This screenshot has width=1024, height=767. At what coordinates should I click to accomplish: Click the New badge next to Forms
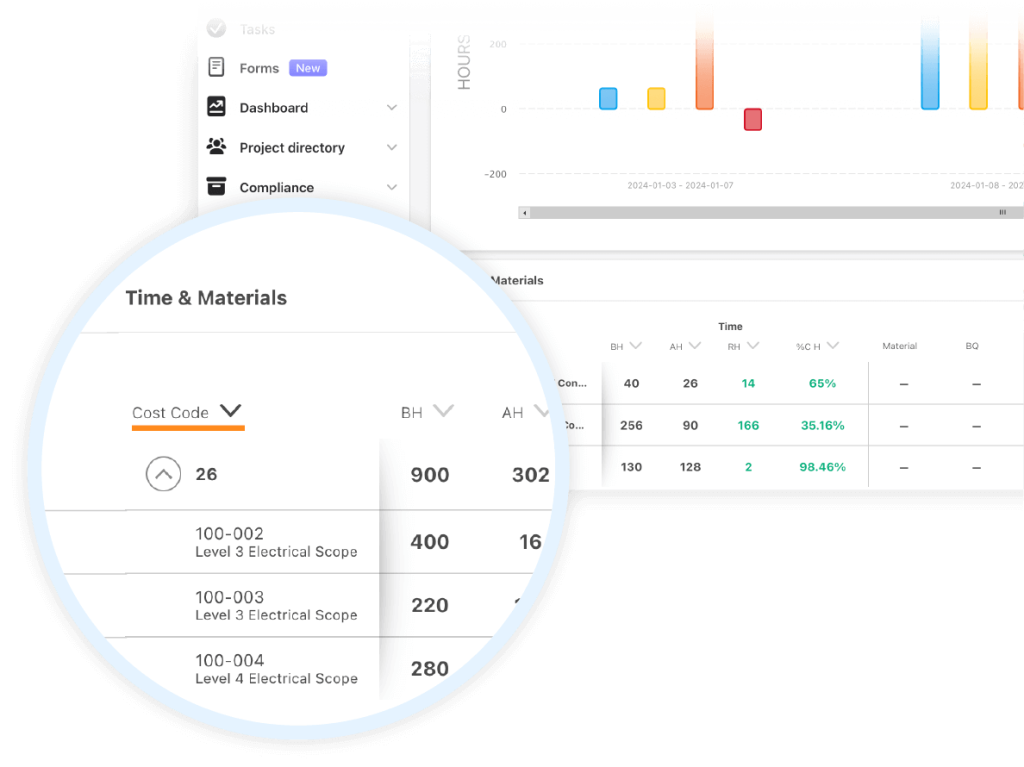coord(308,68)
